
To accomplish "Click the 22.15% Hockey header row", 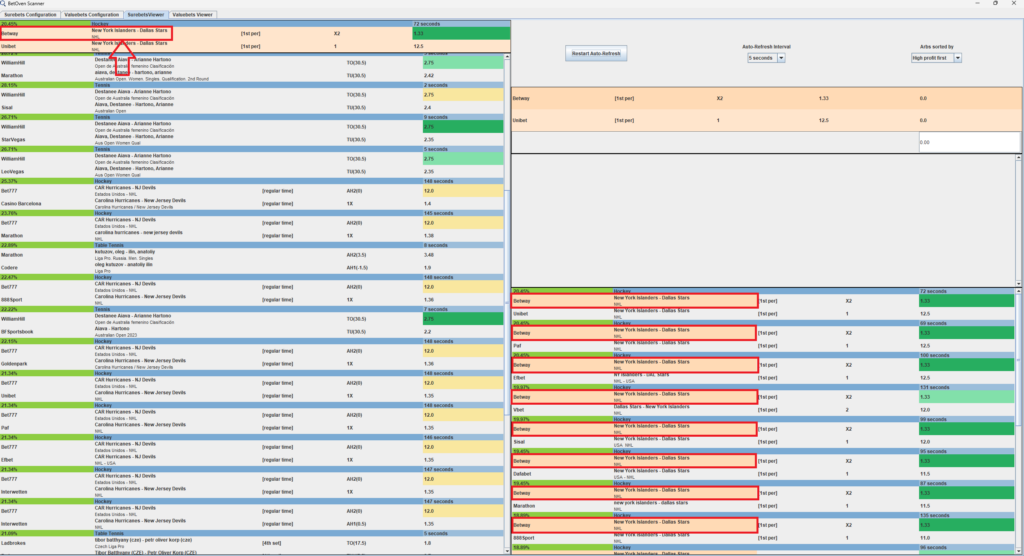I will [x=252, y=341].
